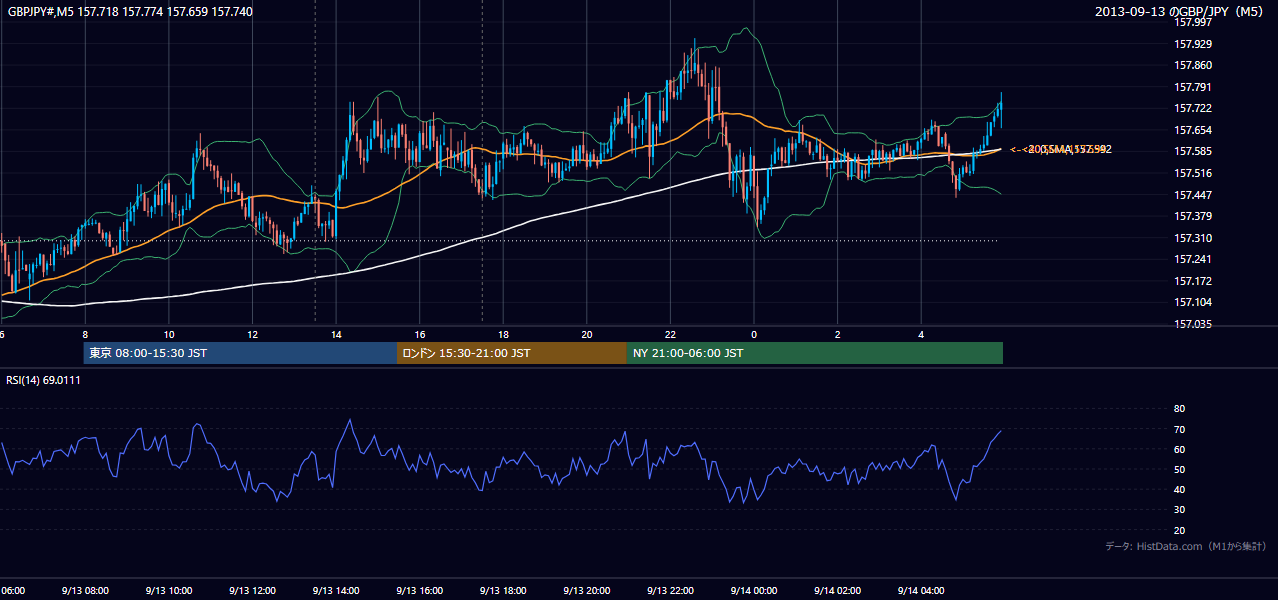This screenshot has width=1278, height=600.
Task: Click the RSI 20 level label
Action: 1179,531
